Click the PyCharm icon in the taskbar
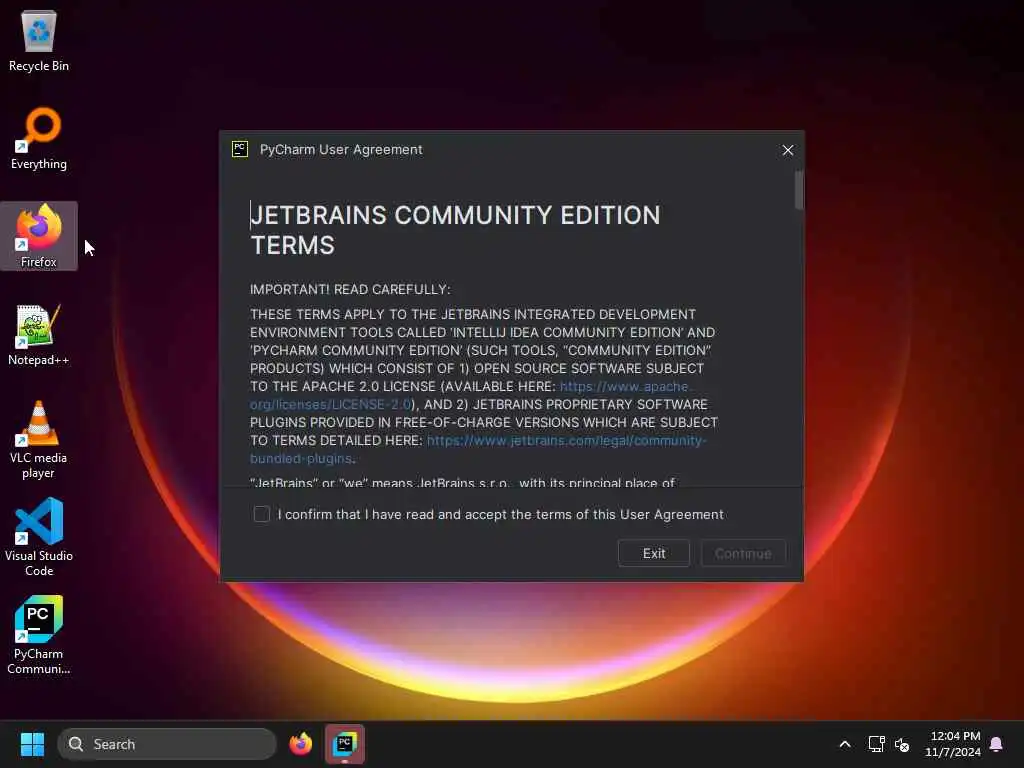Viewport: 1024px width, 768px height. click(345, 744)
